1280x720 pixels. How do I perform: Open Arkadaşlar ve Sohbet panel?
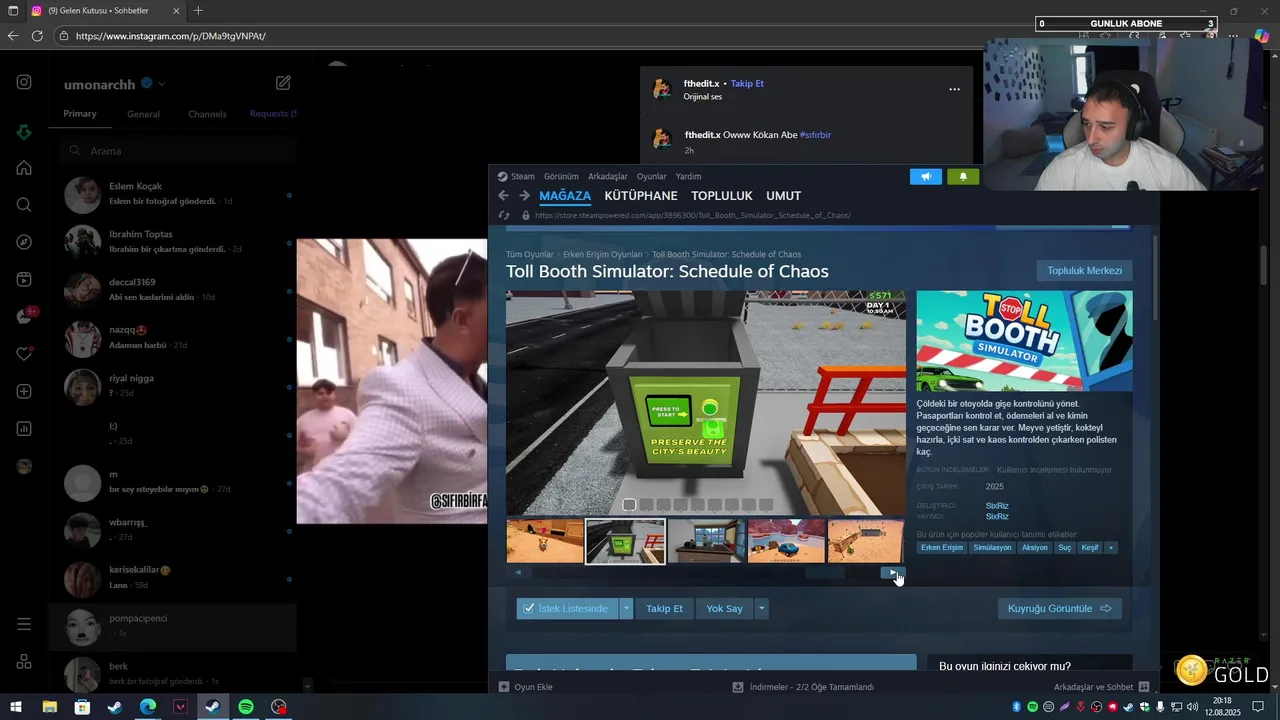(1101, 687)
